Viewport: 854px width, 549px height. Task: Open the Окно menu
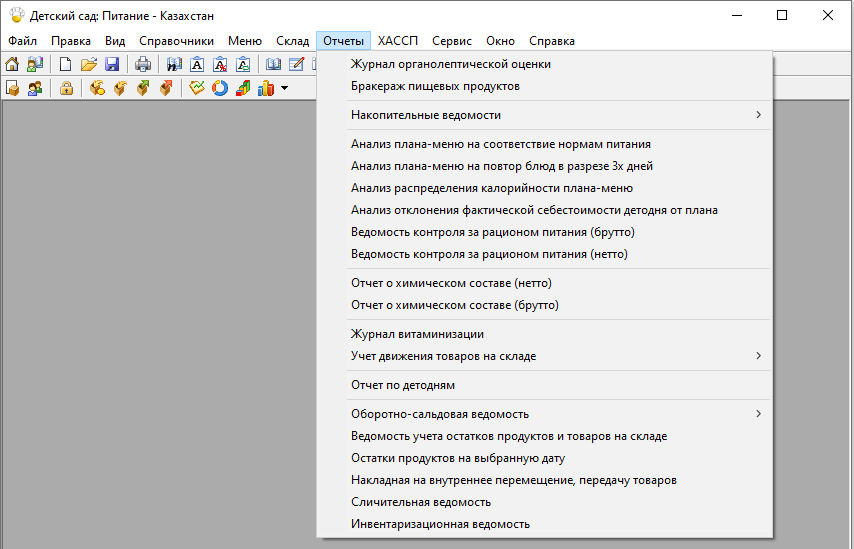501,41
